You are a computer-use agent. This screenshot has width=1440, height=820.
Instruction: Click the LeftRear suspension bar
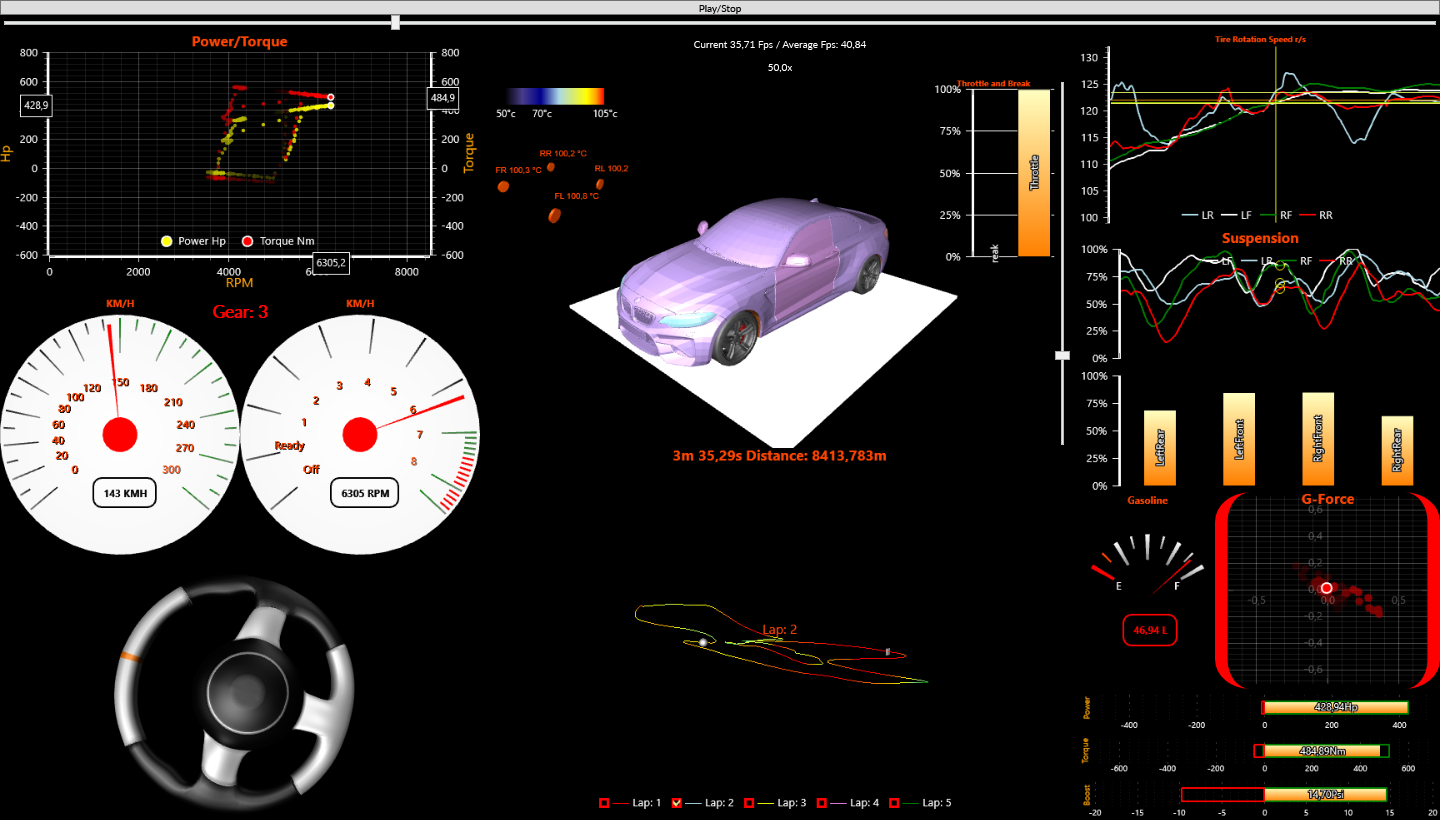click(1160, 448)
